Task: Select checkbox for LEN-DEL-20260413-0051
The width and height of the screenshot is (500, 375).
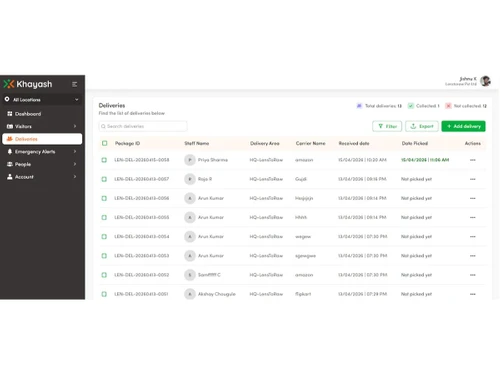Action: pyautogui.click(x=104, y=294)
